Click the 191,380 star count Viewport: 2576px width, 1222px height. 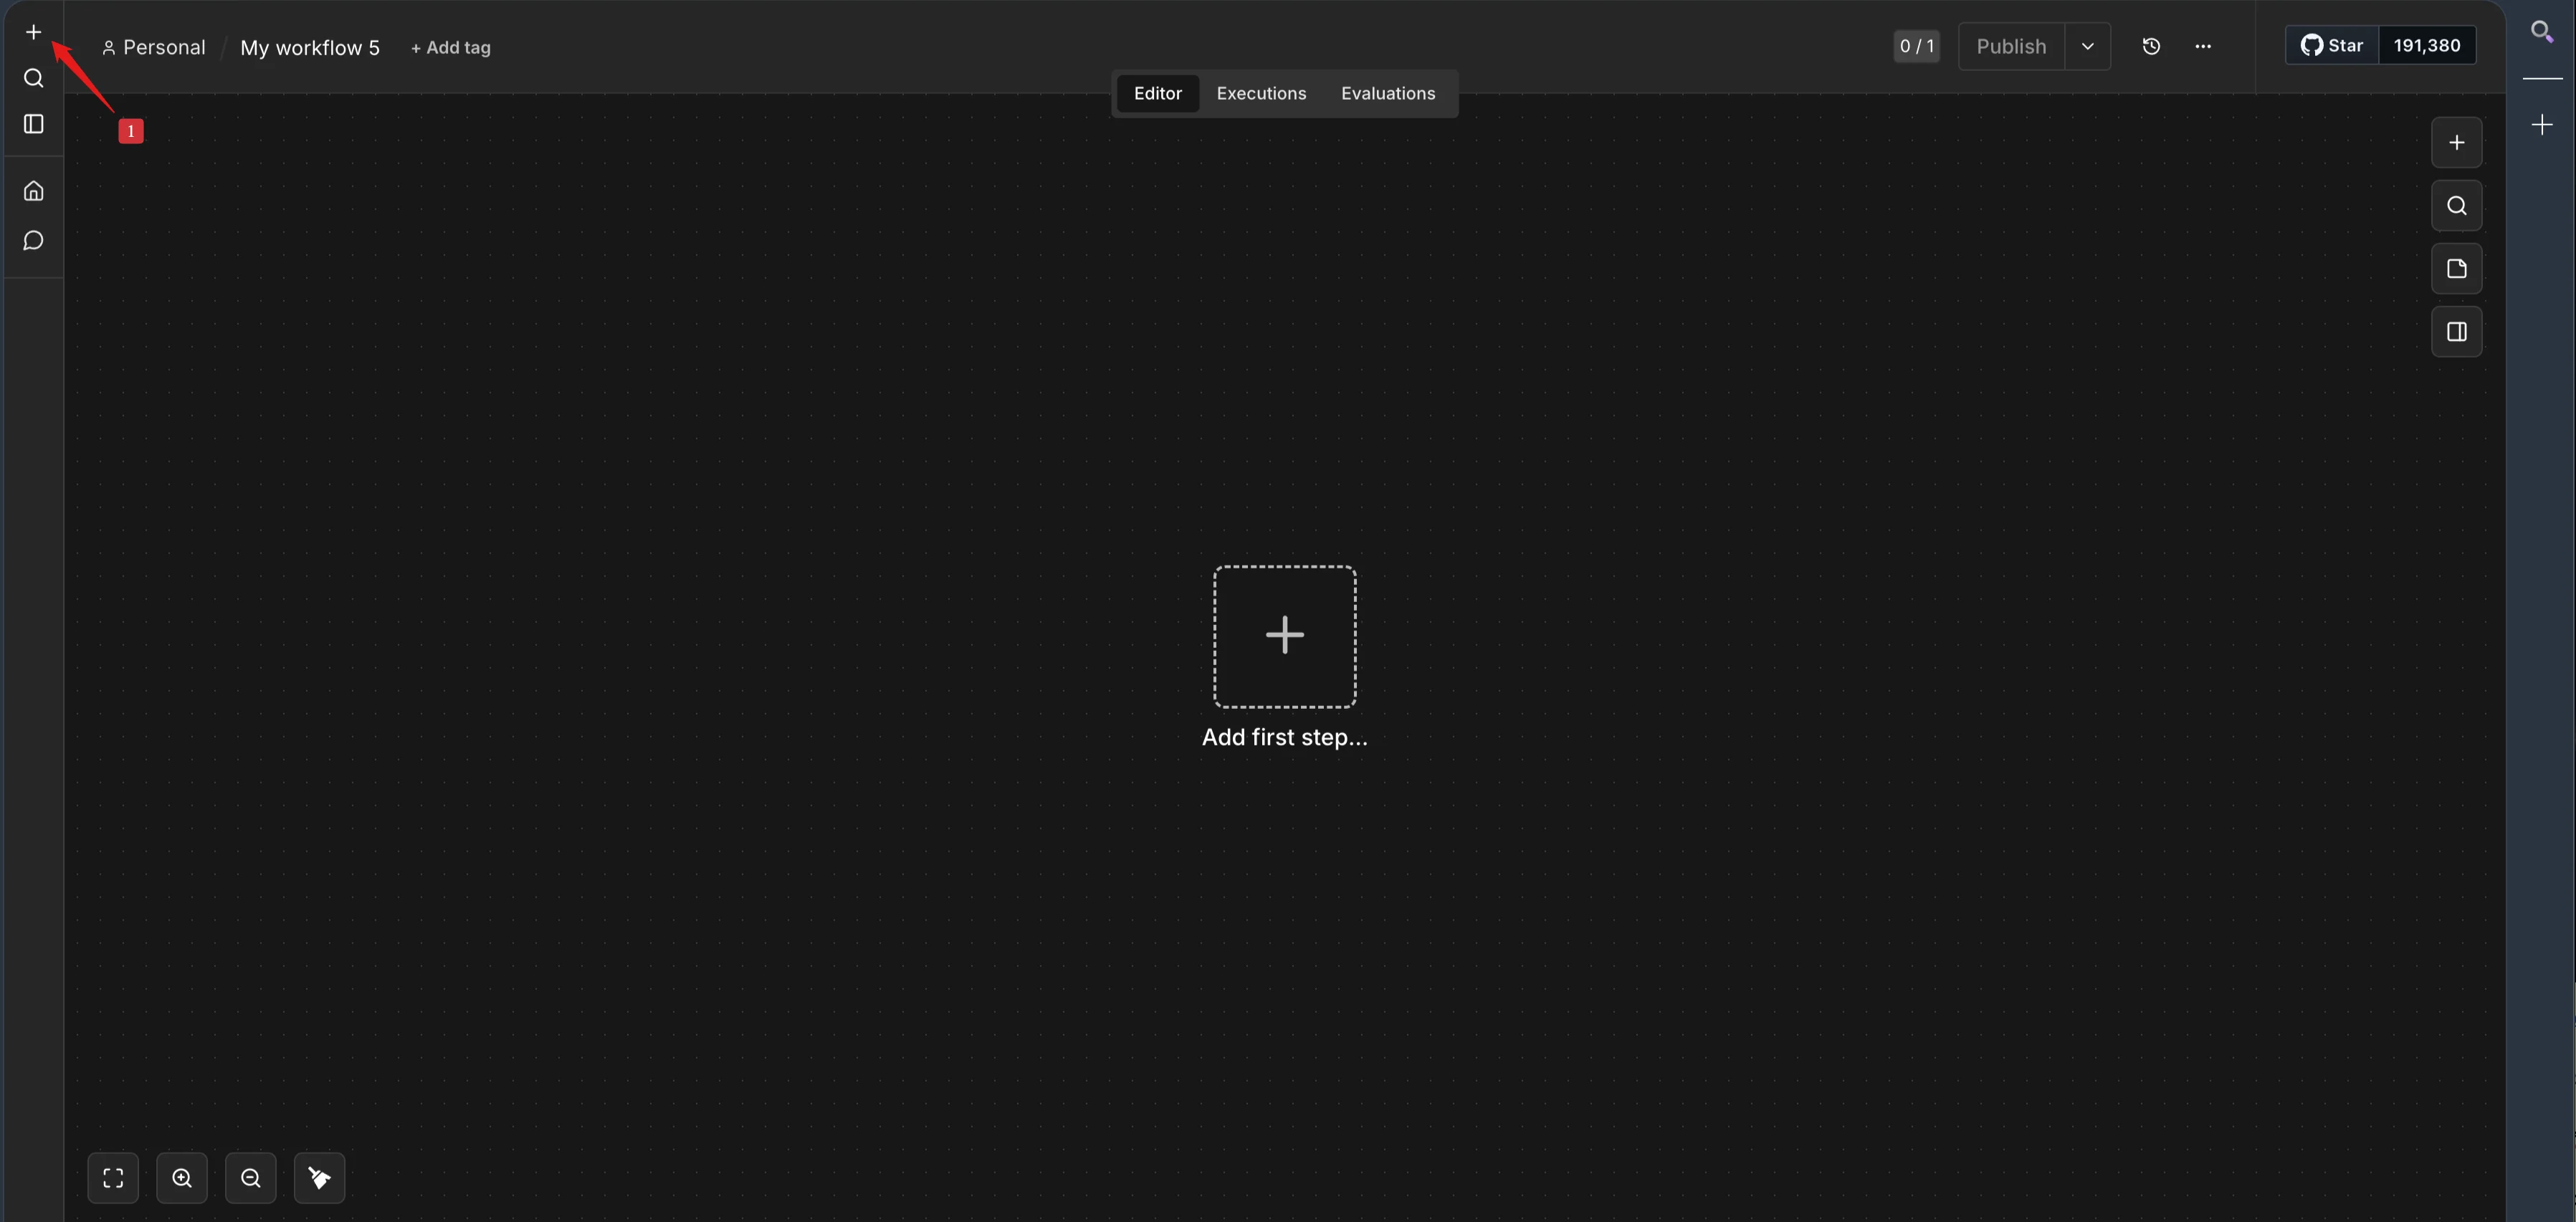click(2427, 46)
